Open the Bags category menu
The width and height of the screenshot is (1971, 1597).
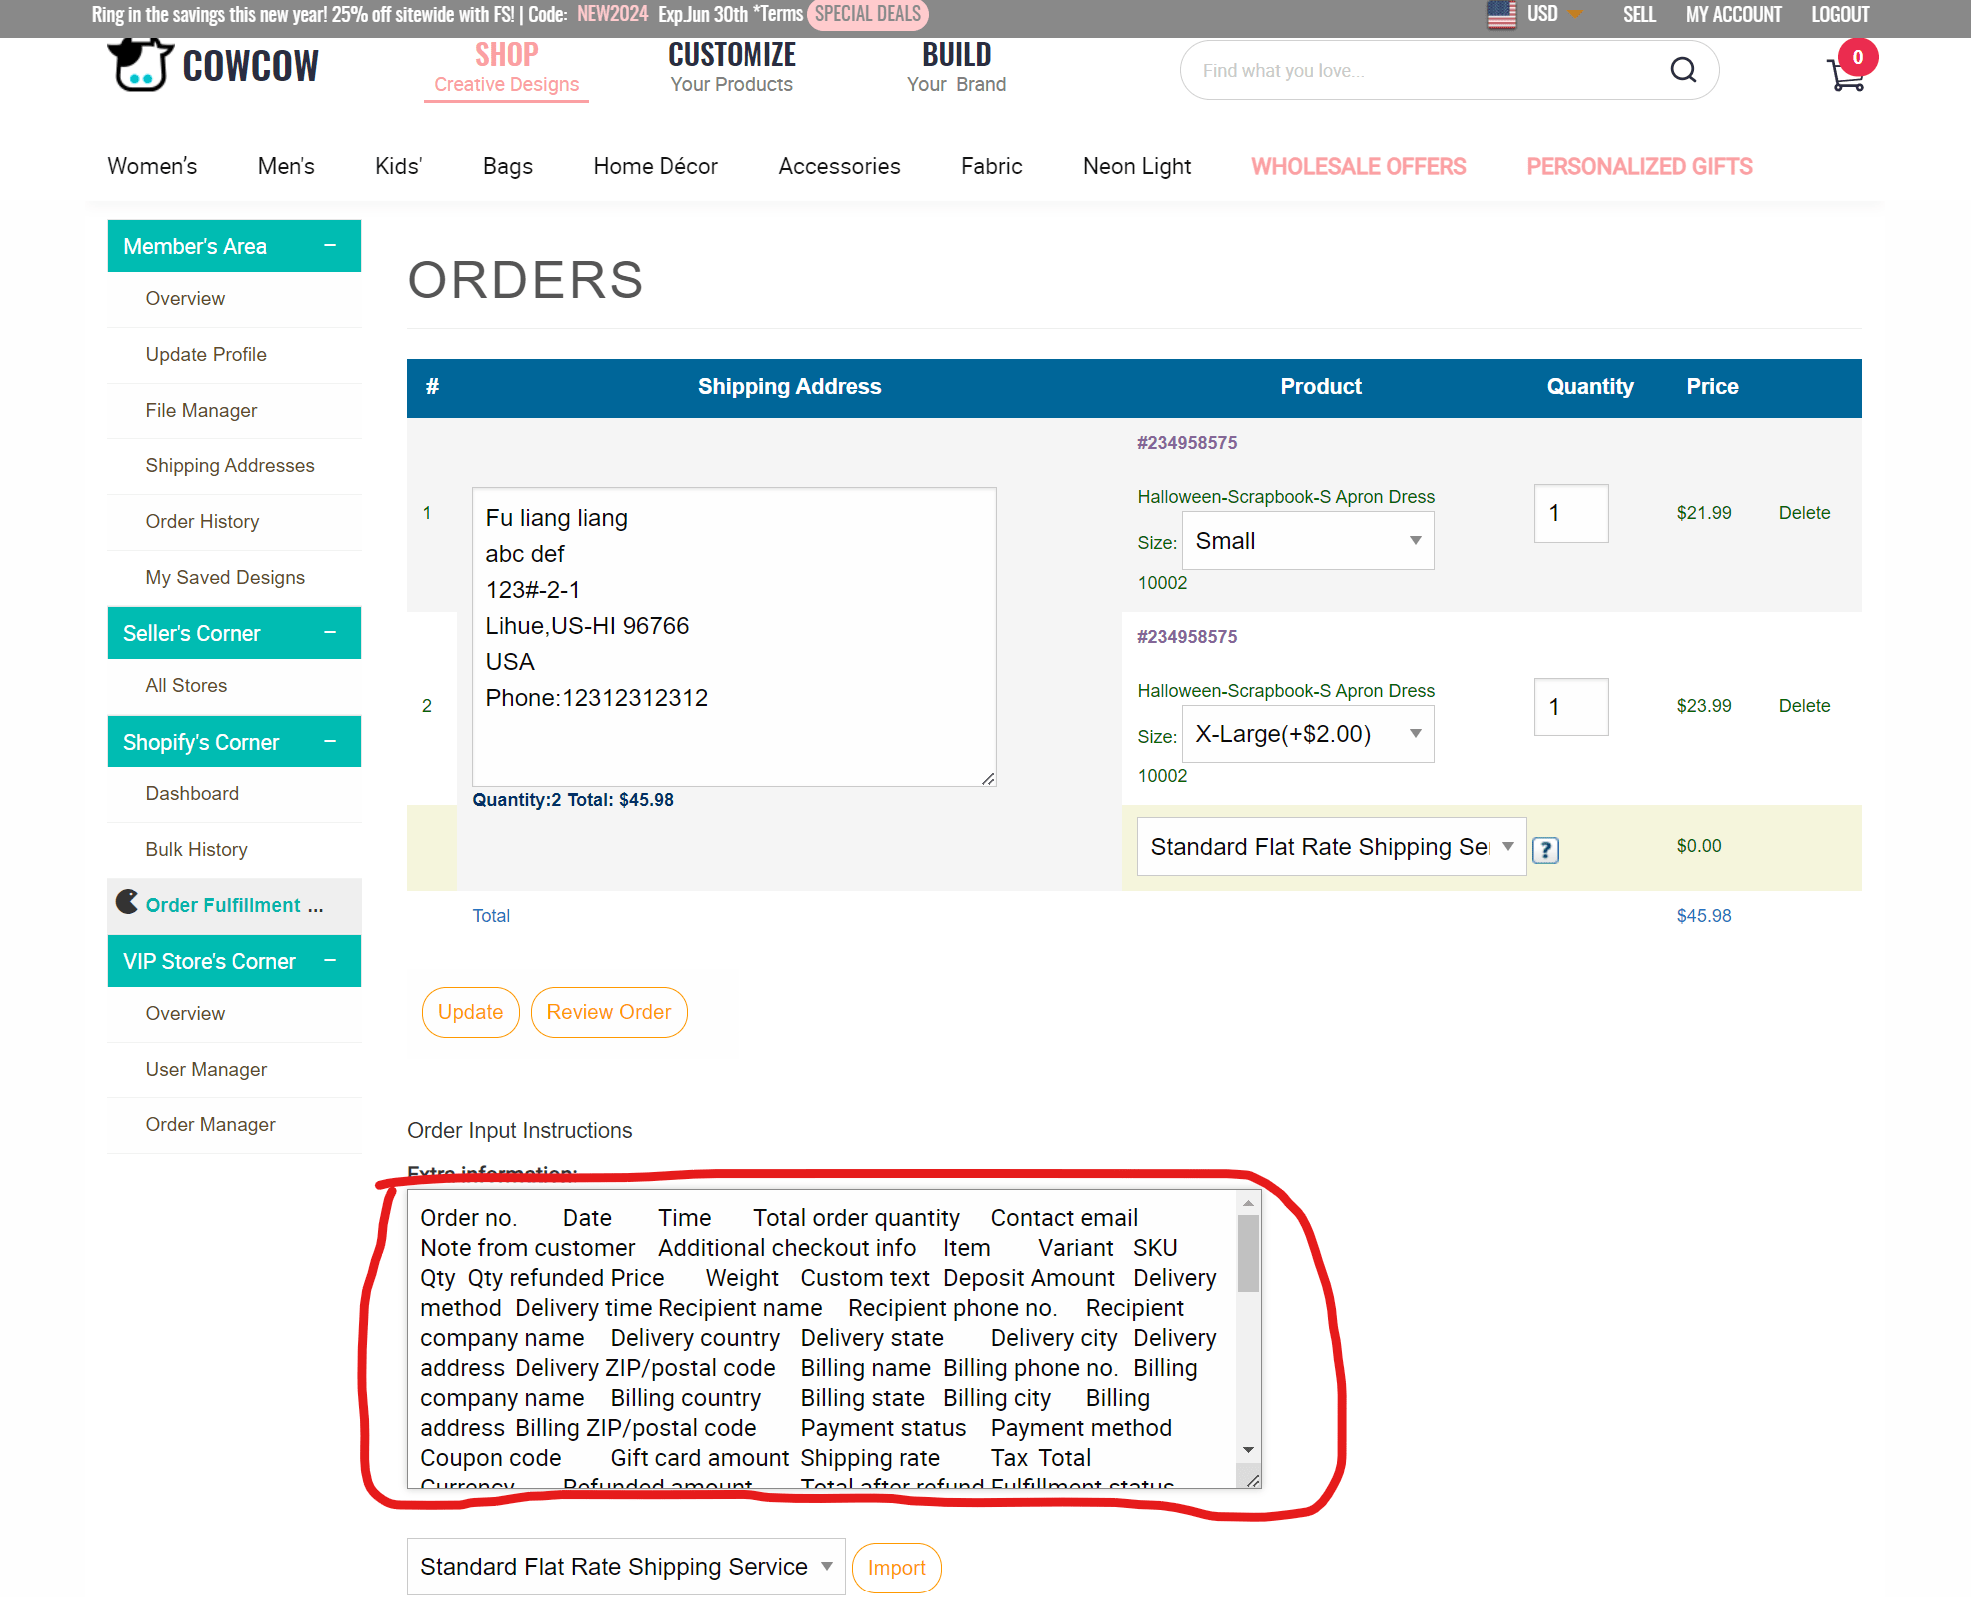(x=508, y=167)
